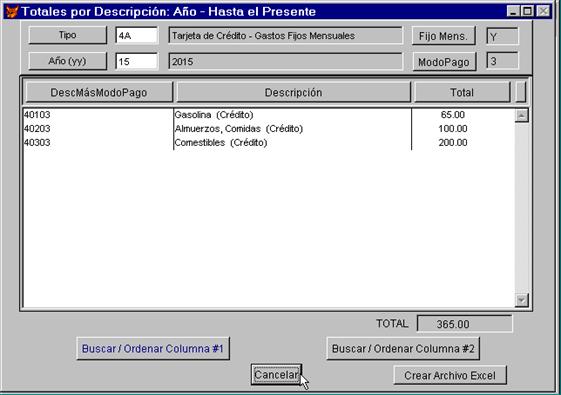Select row code 40303
Viewport: 561px width, 395px height.
pos(37,143)
